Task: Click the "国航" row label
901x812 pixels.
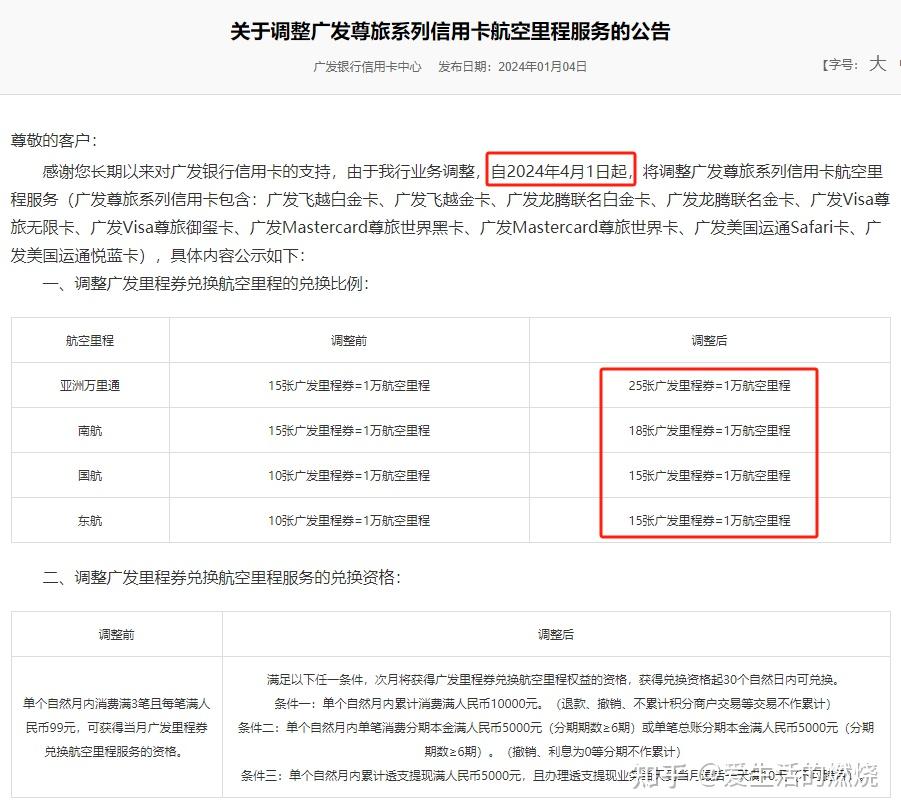Action: tap(90, 475)
